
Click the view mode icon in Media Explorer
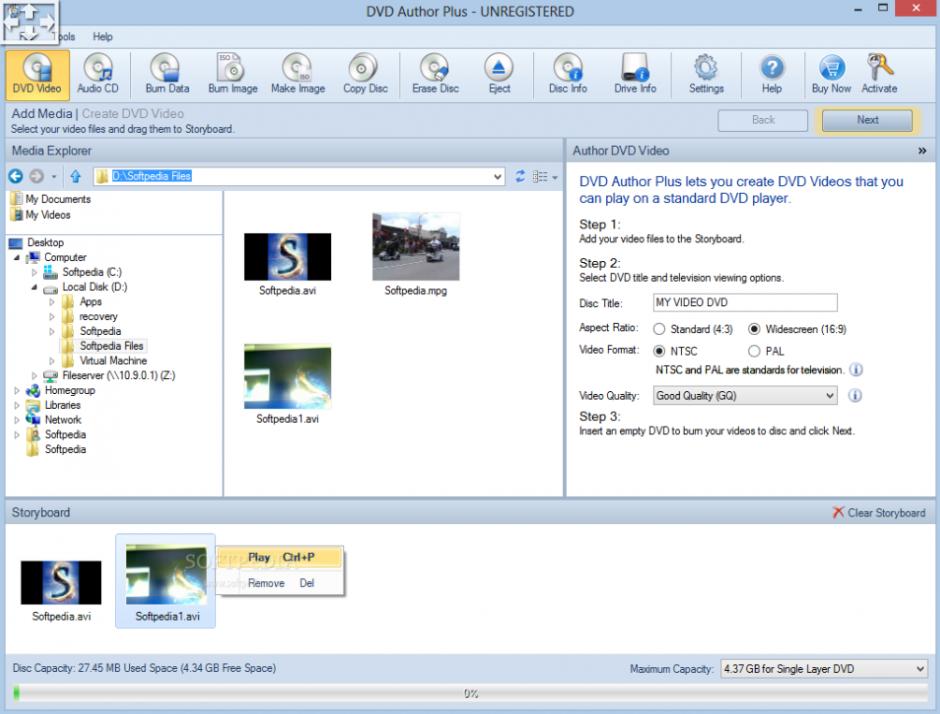[x=540, y=176]
